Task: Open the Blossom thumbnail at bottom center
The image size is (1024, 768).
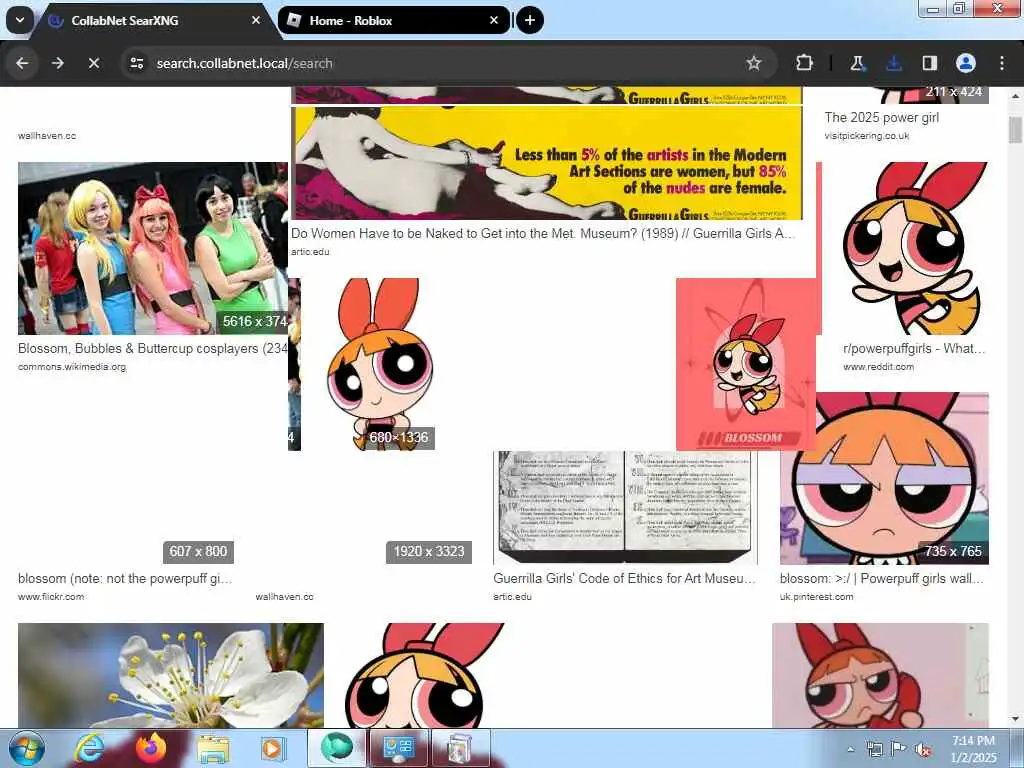Action: point(423,675)
